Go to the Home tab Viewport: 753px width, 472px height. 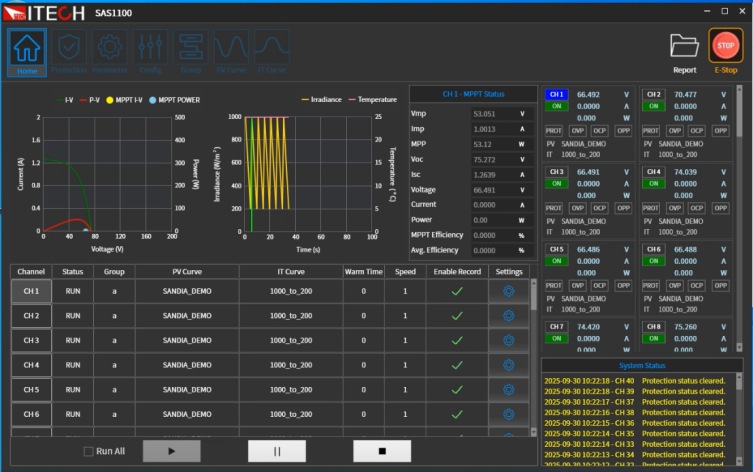[27, 51]
